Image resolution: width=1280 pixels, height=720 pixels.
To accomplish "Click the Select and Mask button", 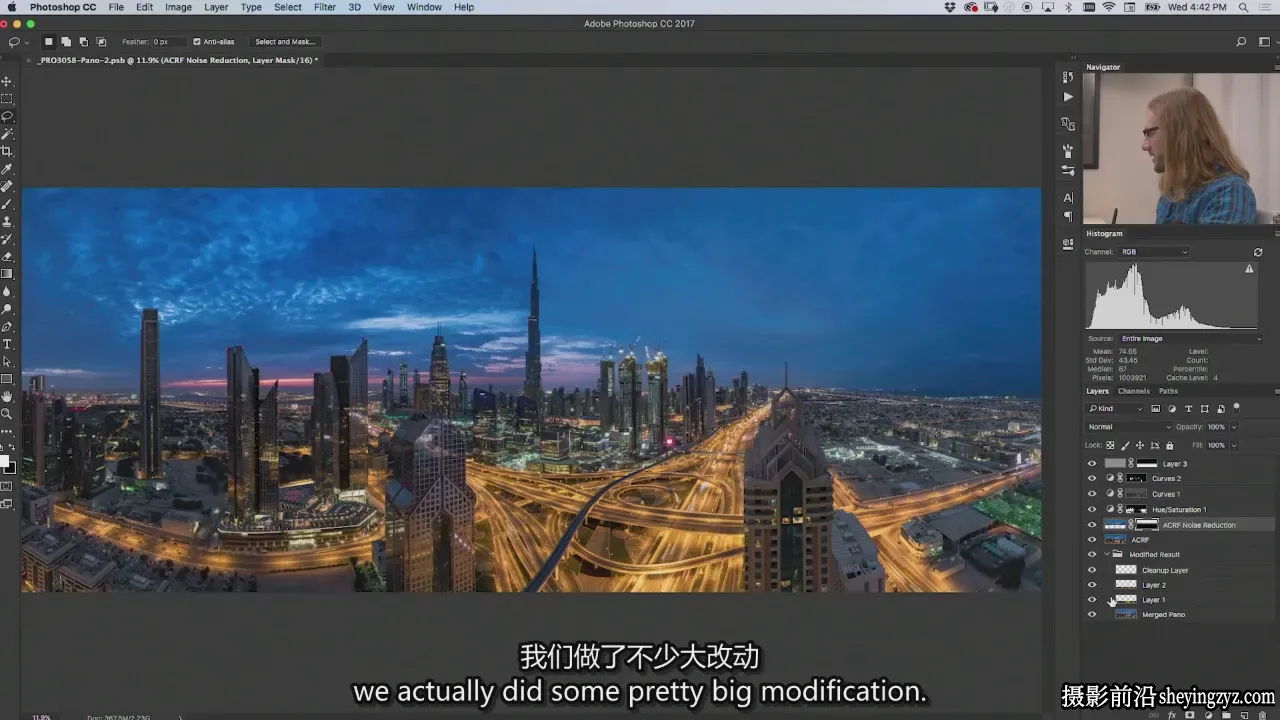I will tap(285, 42).
